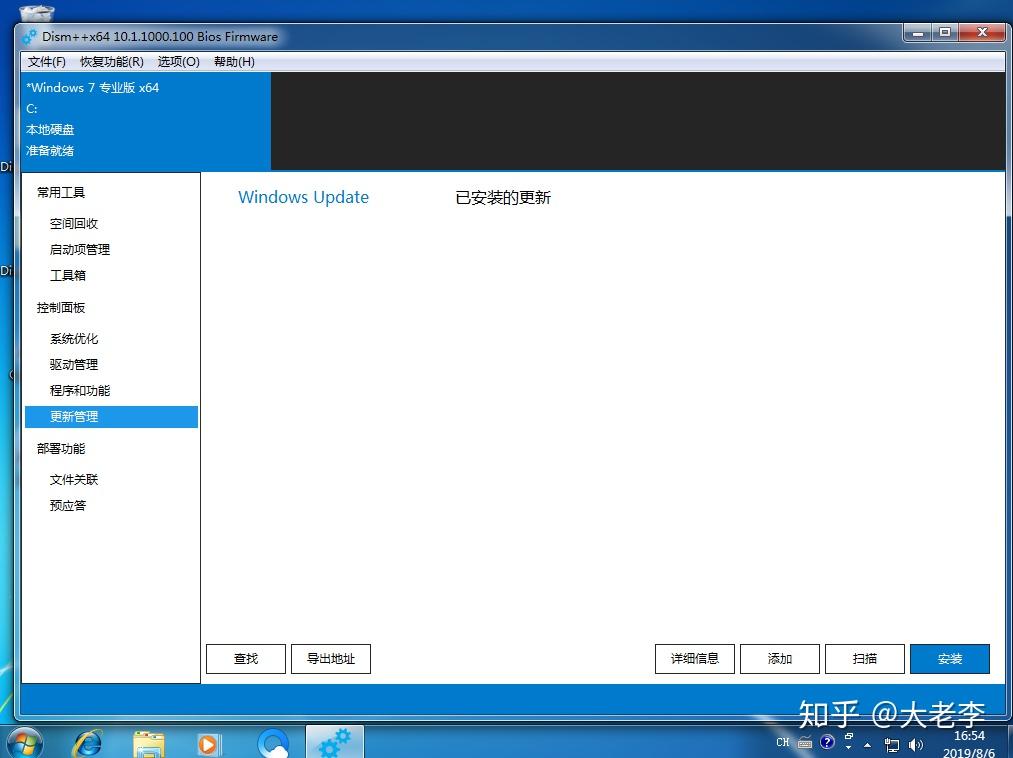Click the 扫描 button
This screenshot has height=758, width=1013.
864,658
